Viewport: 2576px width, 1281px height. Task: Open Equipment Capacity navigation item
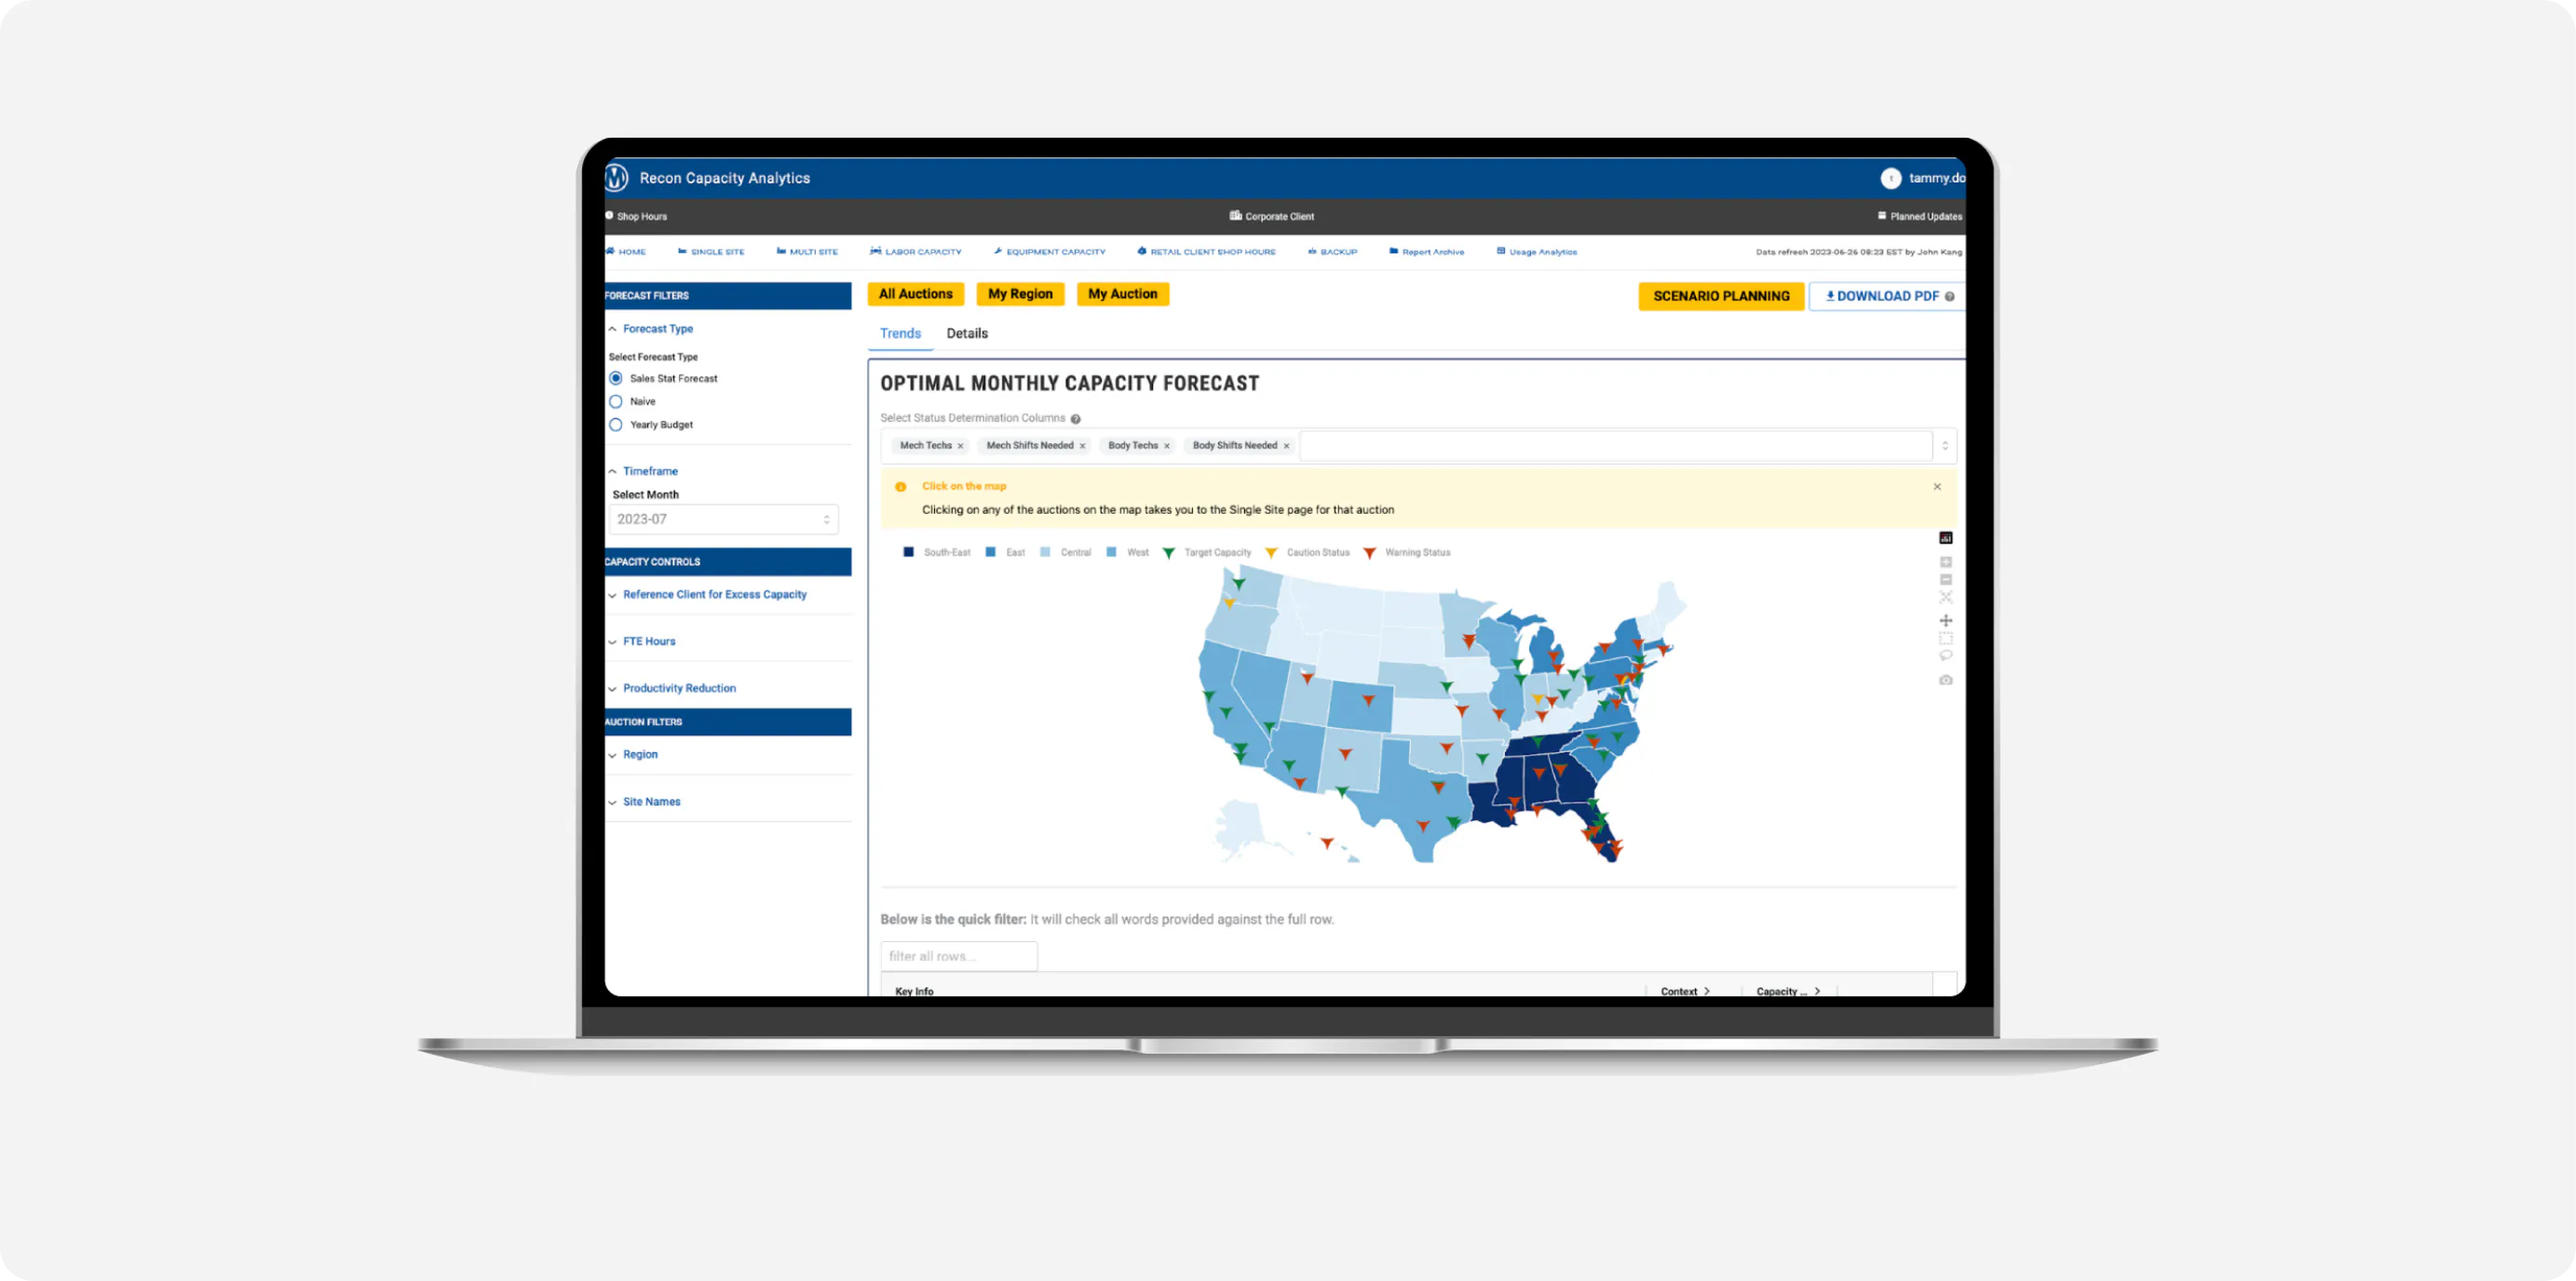tap(1049, 252)
